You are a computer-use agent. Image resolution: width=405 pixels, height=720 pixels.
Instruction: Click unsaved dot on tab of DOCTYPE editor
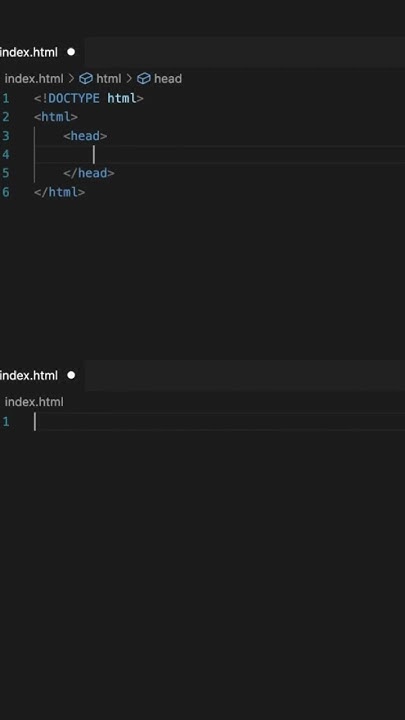(x=71, y=52)
